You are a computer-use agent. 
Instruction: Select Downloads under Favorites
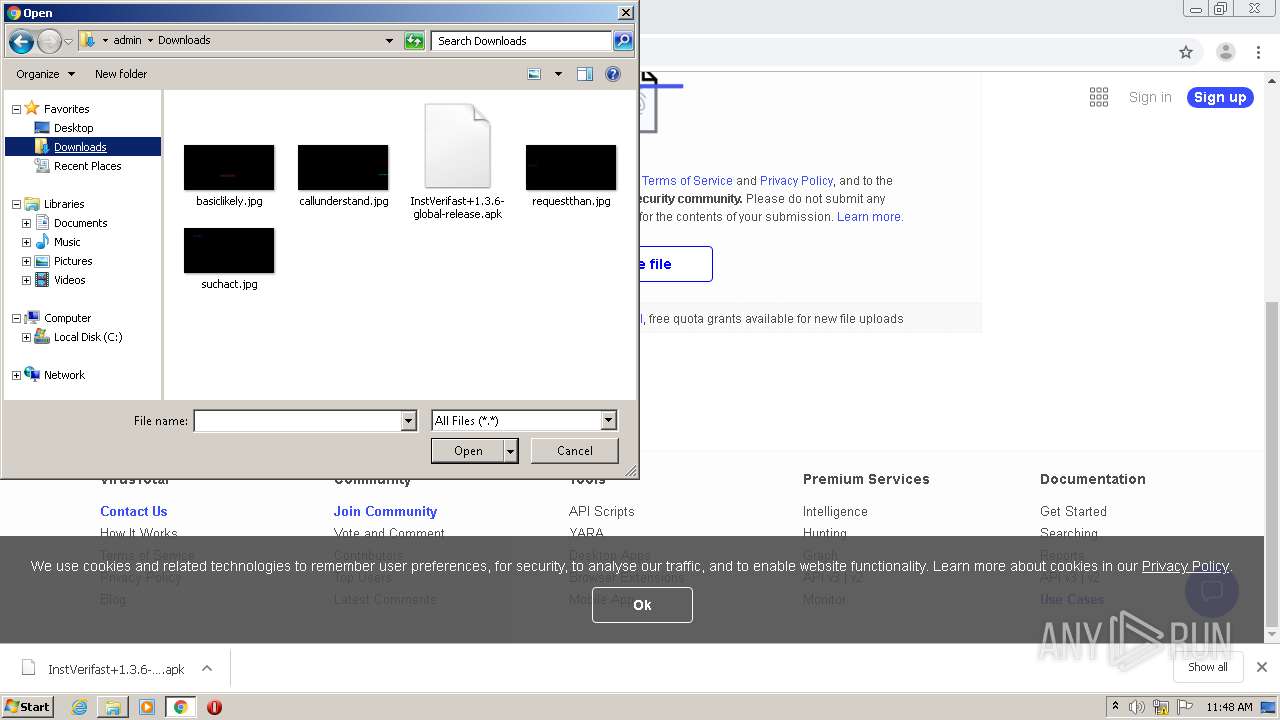(x=80, y=147)
